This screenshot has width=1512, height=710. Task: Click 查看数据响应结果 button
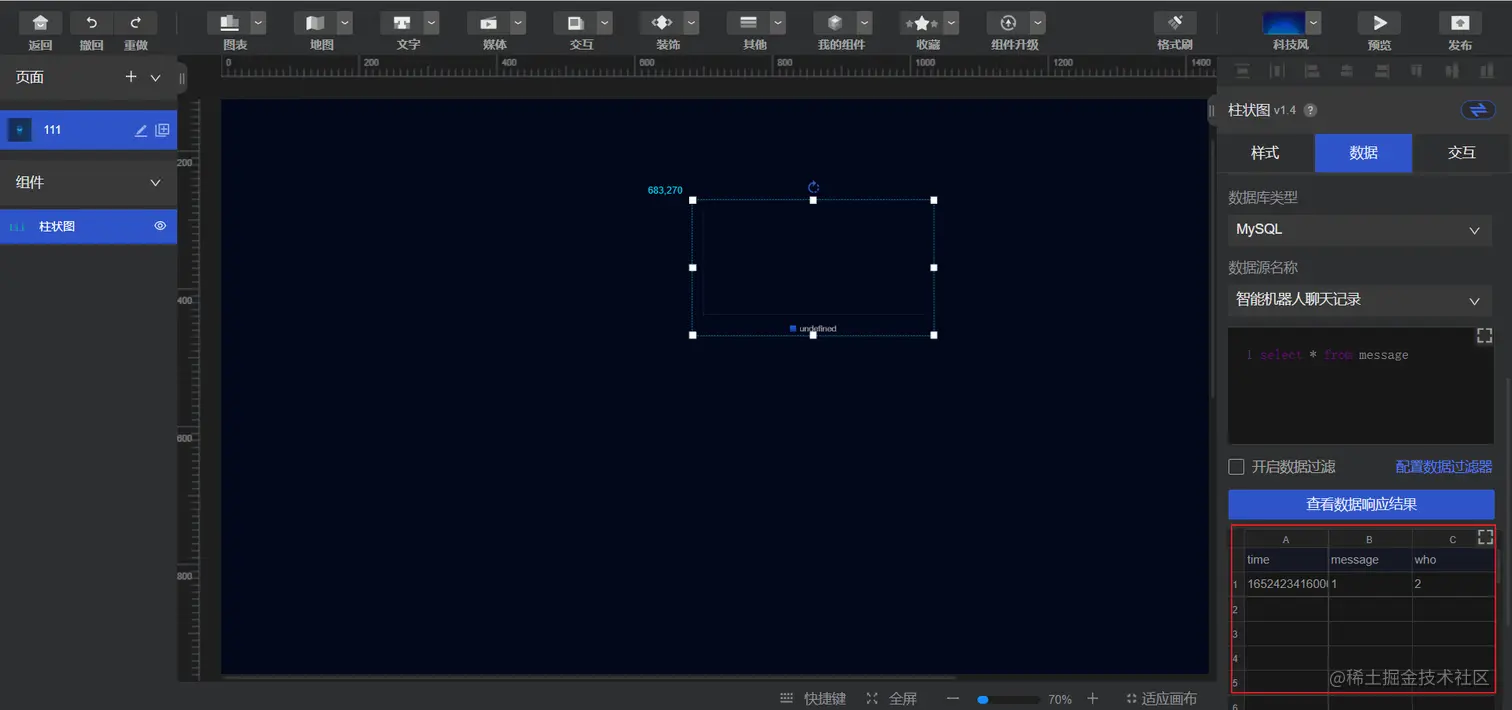click(1361, 504)
